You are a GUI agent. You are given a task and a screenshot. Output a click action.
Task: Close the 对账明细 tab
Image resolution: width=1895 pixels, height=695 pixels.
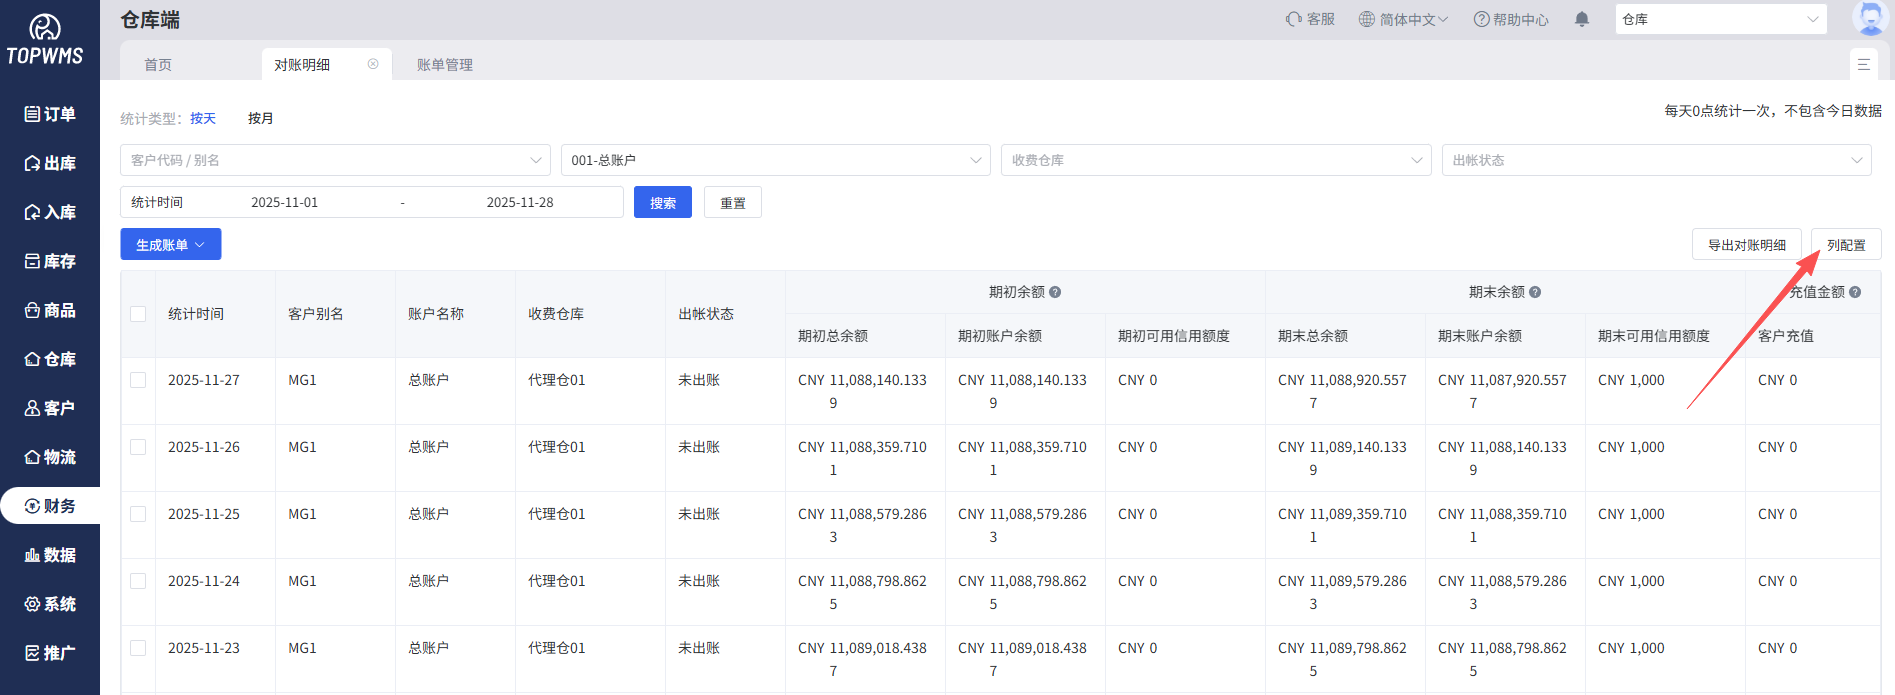[x=373, y=64]
